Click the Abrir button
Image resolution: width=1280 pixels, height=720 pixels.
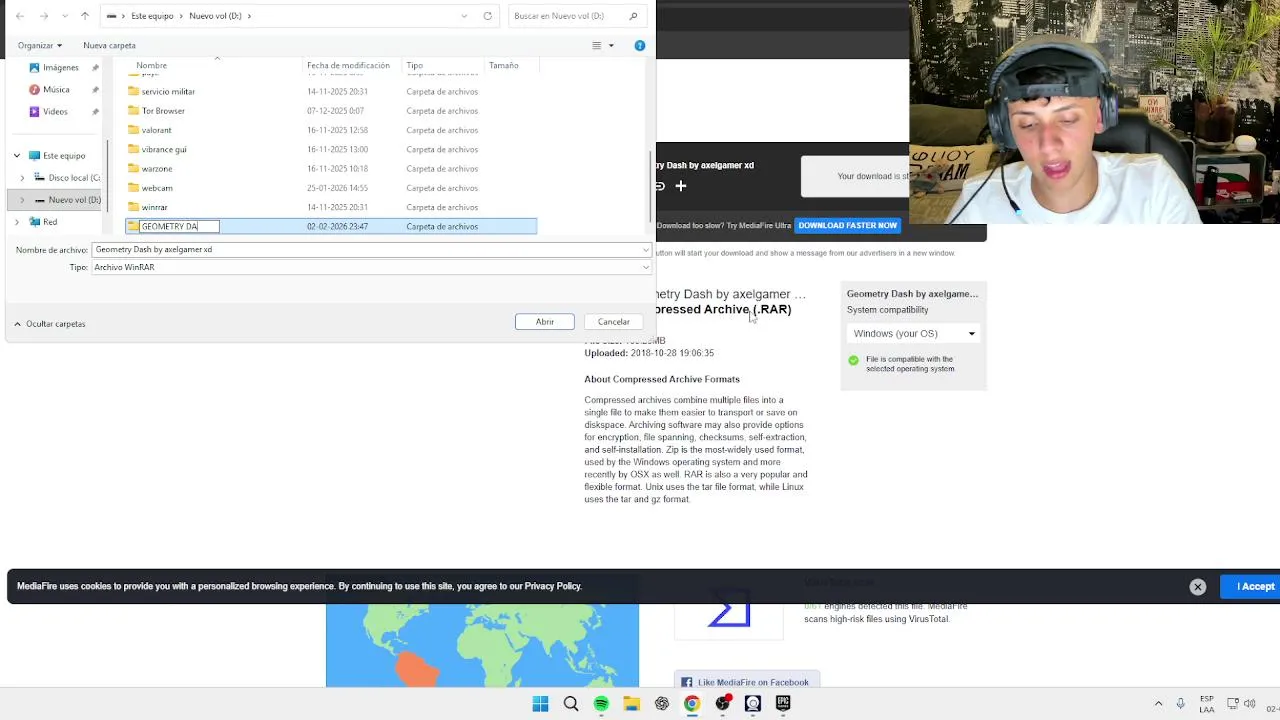click(x=545, y=321)
